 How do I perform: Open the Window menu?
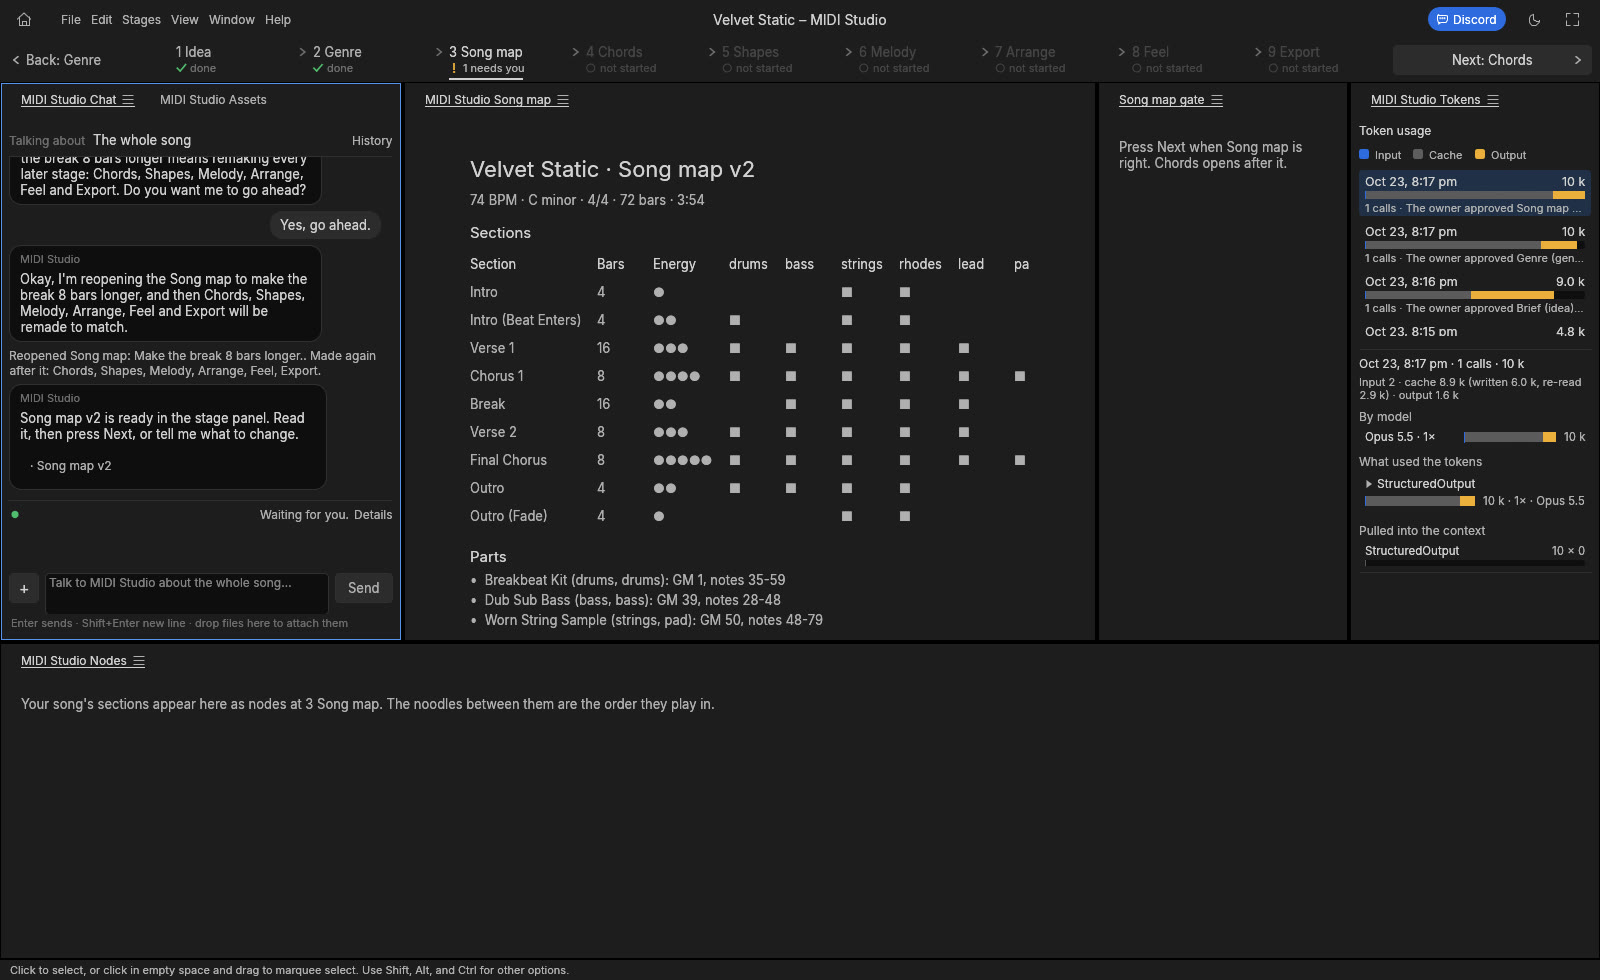(x=231, y=19)
